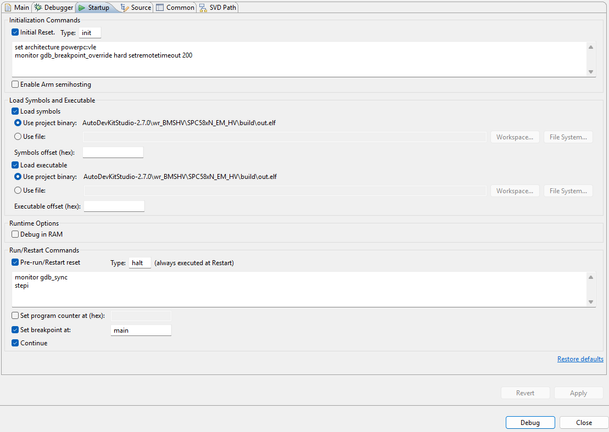Click the Debugger tab bug icon

coord(38,7)
